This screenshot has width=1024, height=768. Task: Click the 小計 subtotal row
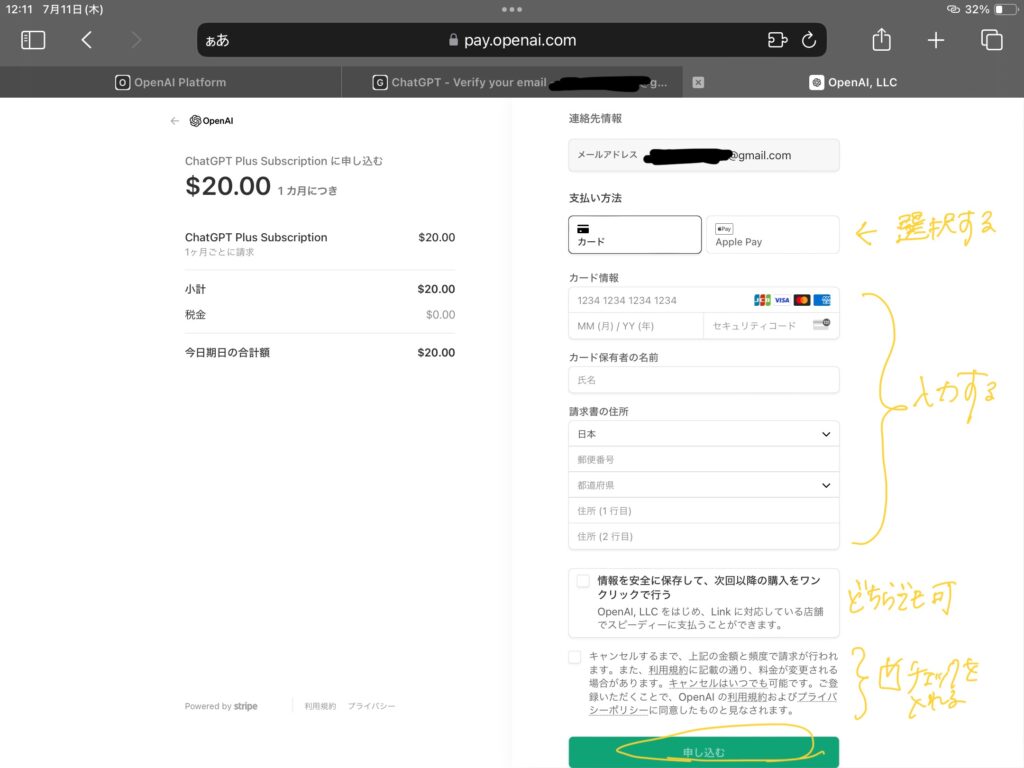click(320, 289)
